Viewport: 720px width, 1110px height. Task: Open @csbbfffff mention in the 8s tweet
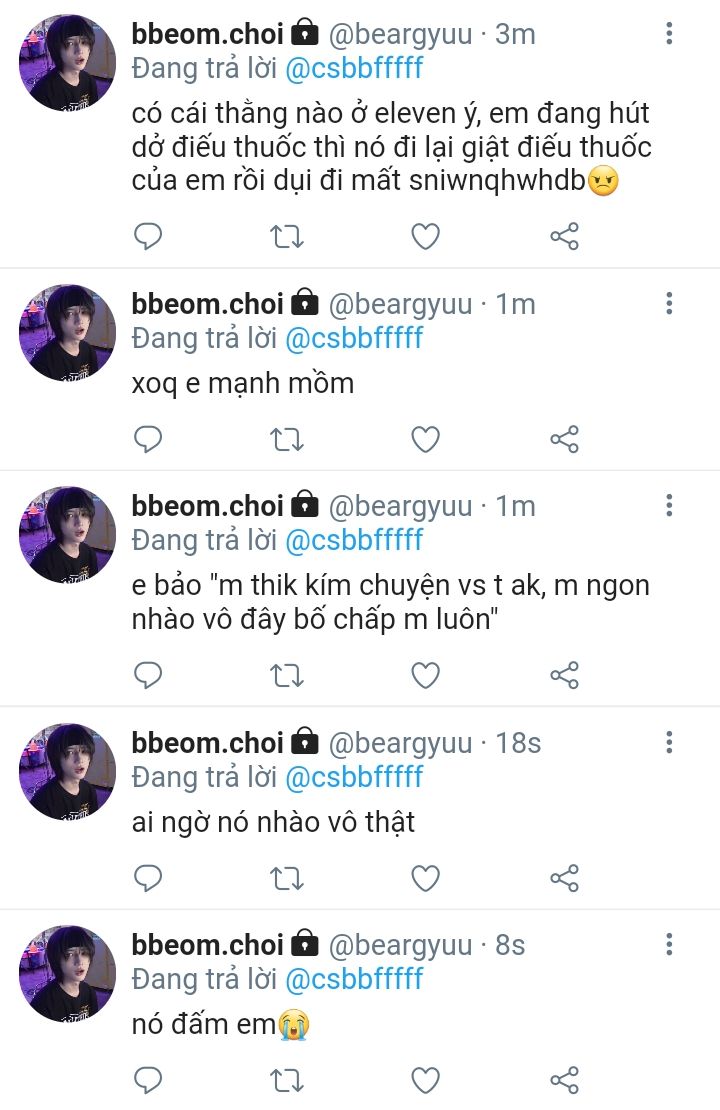point(354,978)
